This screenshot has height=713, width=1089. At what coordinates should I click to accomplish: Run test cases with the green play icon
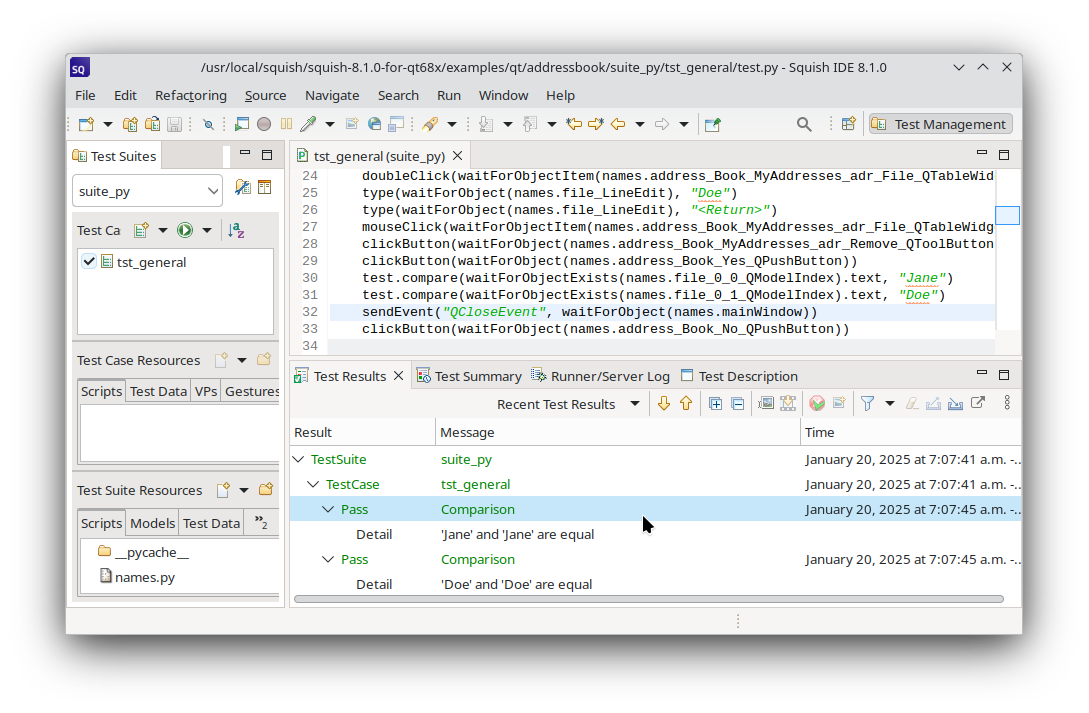pos(185,230)
